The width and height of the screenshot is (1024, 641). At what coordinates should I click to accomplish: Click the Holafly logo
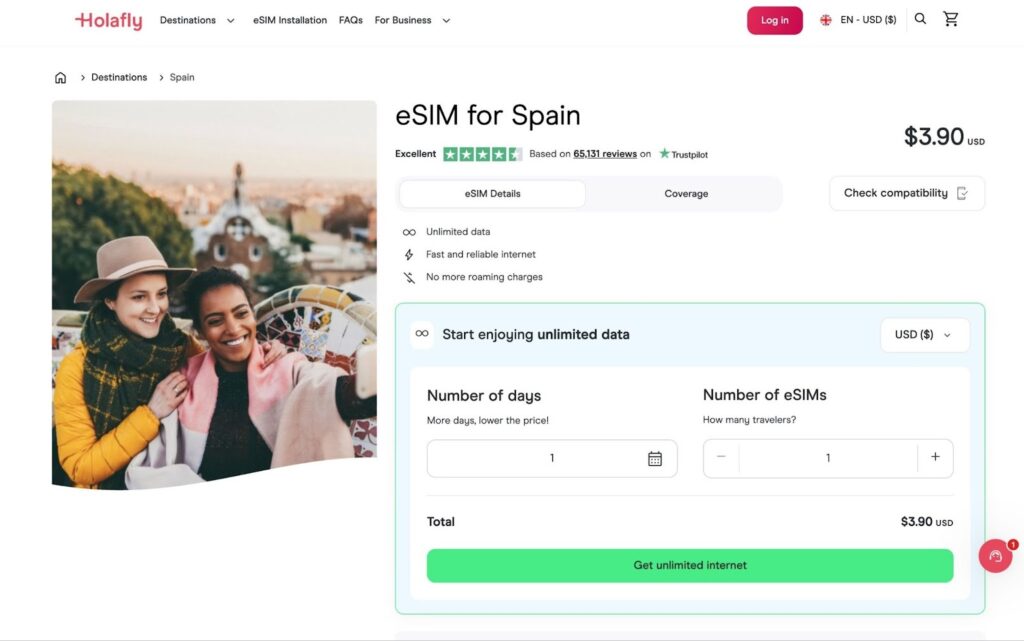pyautogui.click(x=108, y=21)
